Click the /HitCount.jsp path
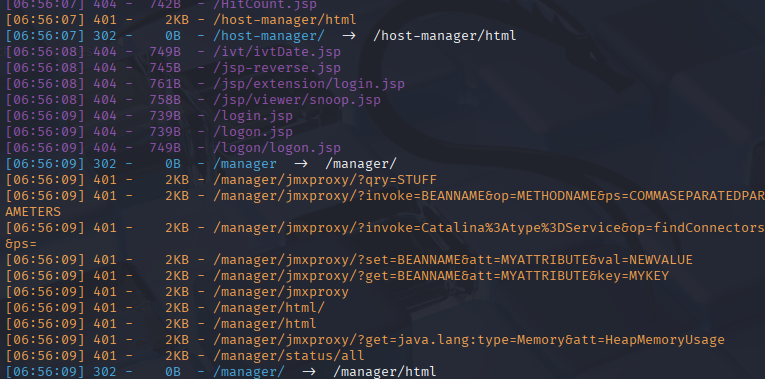This screenshot has width=765, height=379. 265,4
